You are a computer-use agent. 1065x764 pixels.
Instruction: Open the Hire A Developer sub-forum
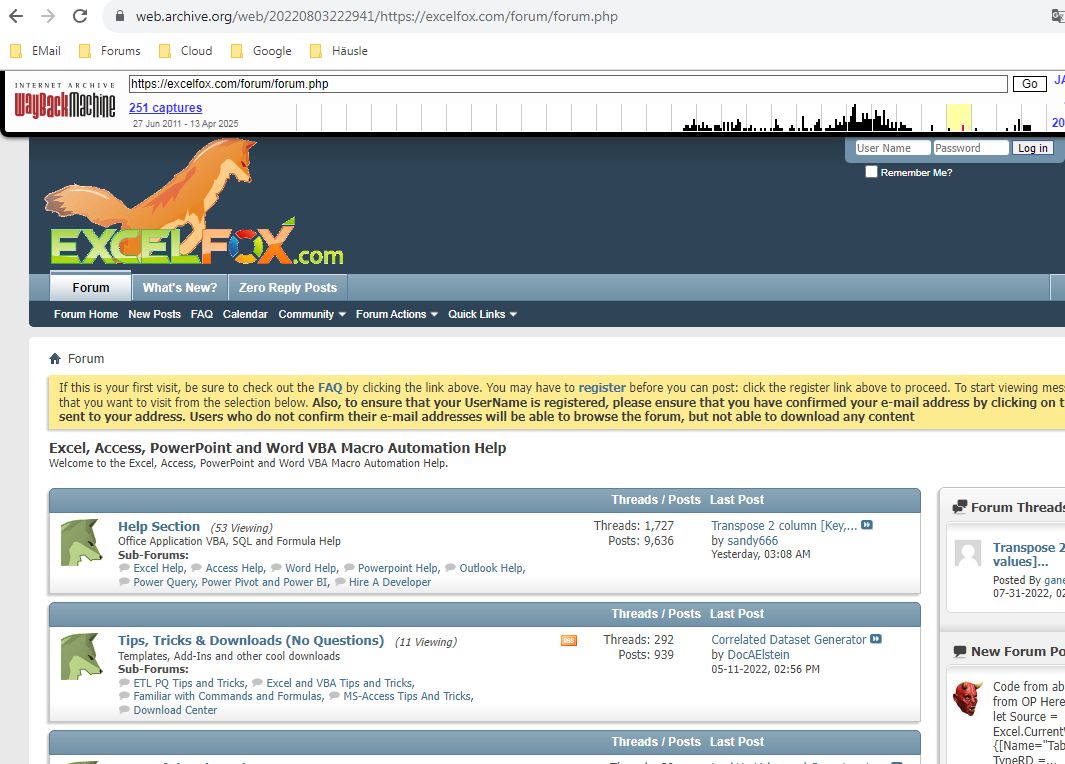[x=390, y=582]
